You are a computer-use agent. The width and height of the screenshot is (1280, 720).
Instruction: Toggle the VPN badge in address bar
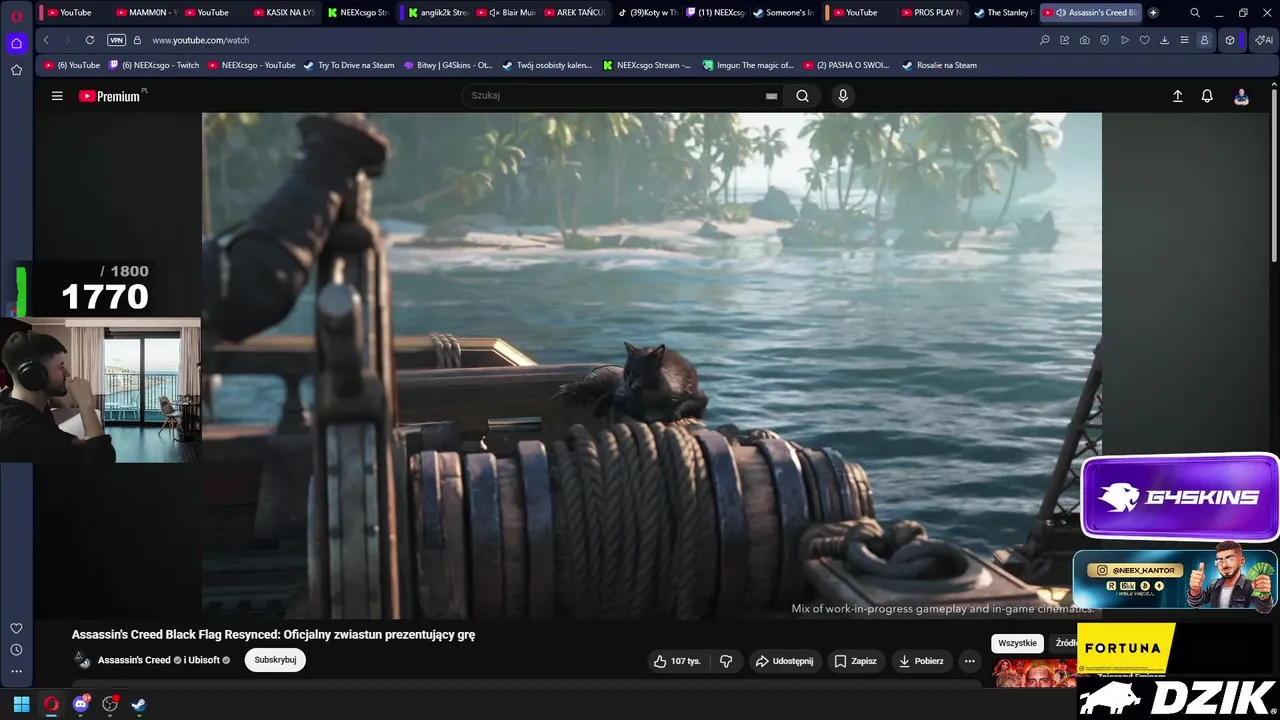(116, 40)
